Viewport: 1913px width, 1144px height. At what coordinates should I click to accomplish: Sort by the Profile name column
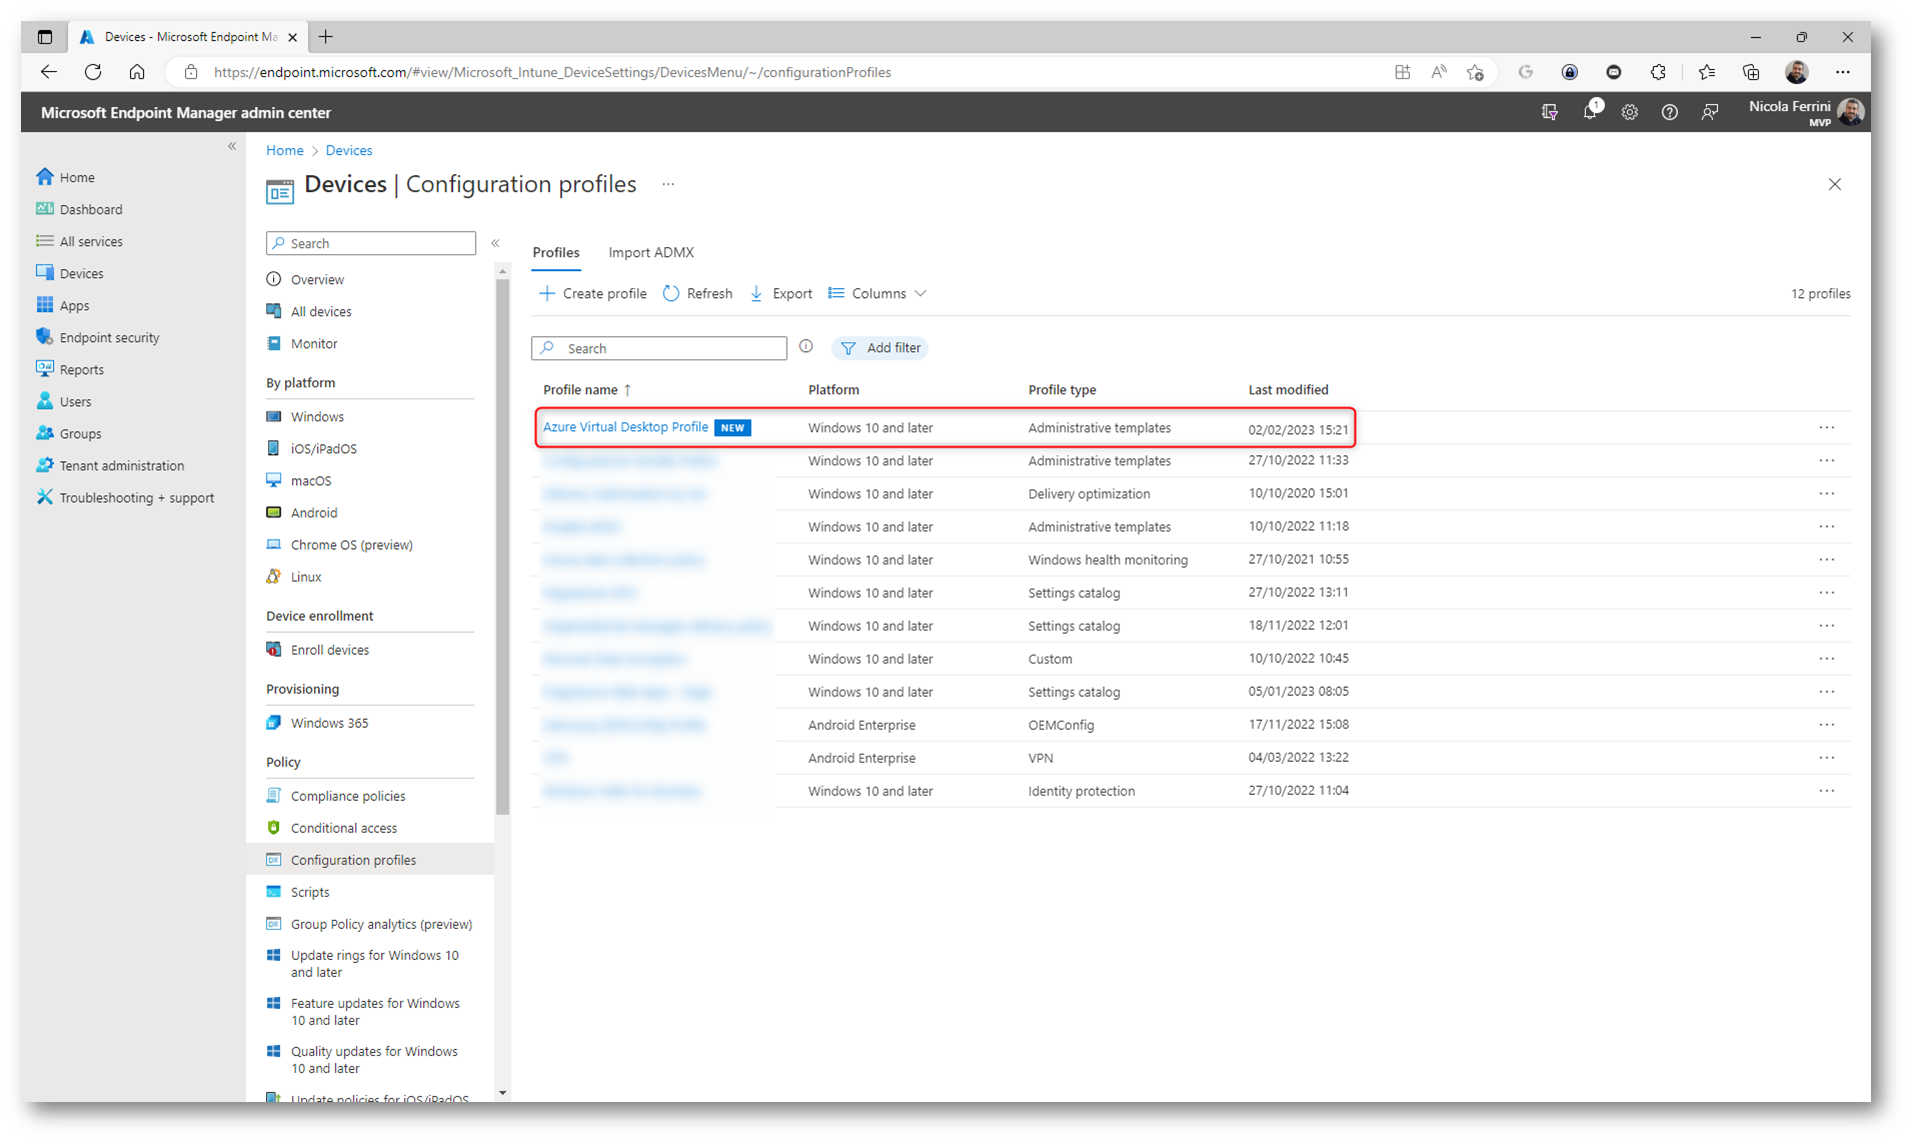point(587,390)
